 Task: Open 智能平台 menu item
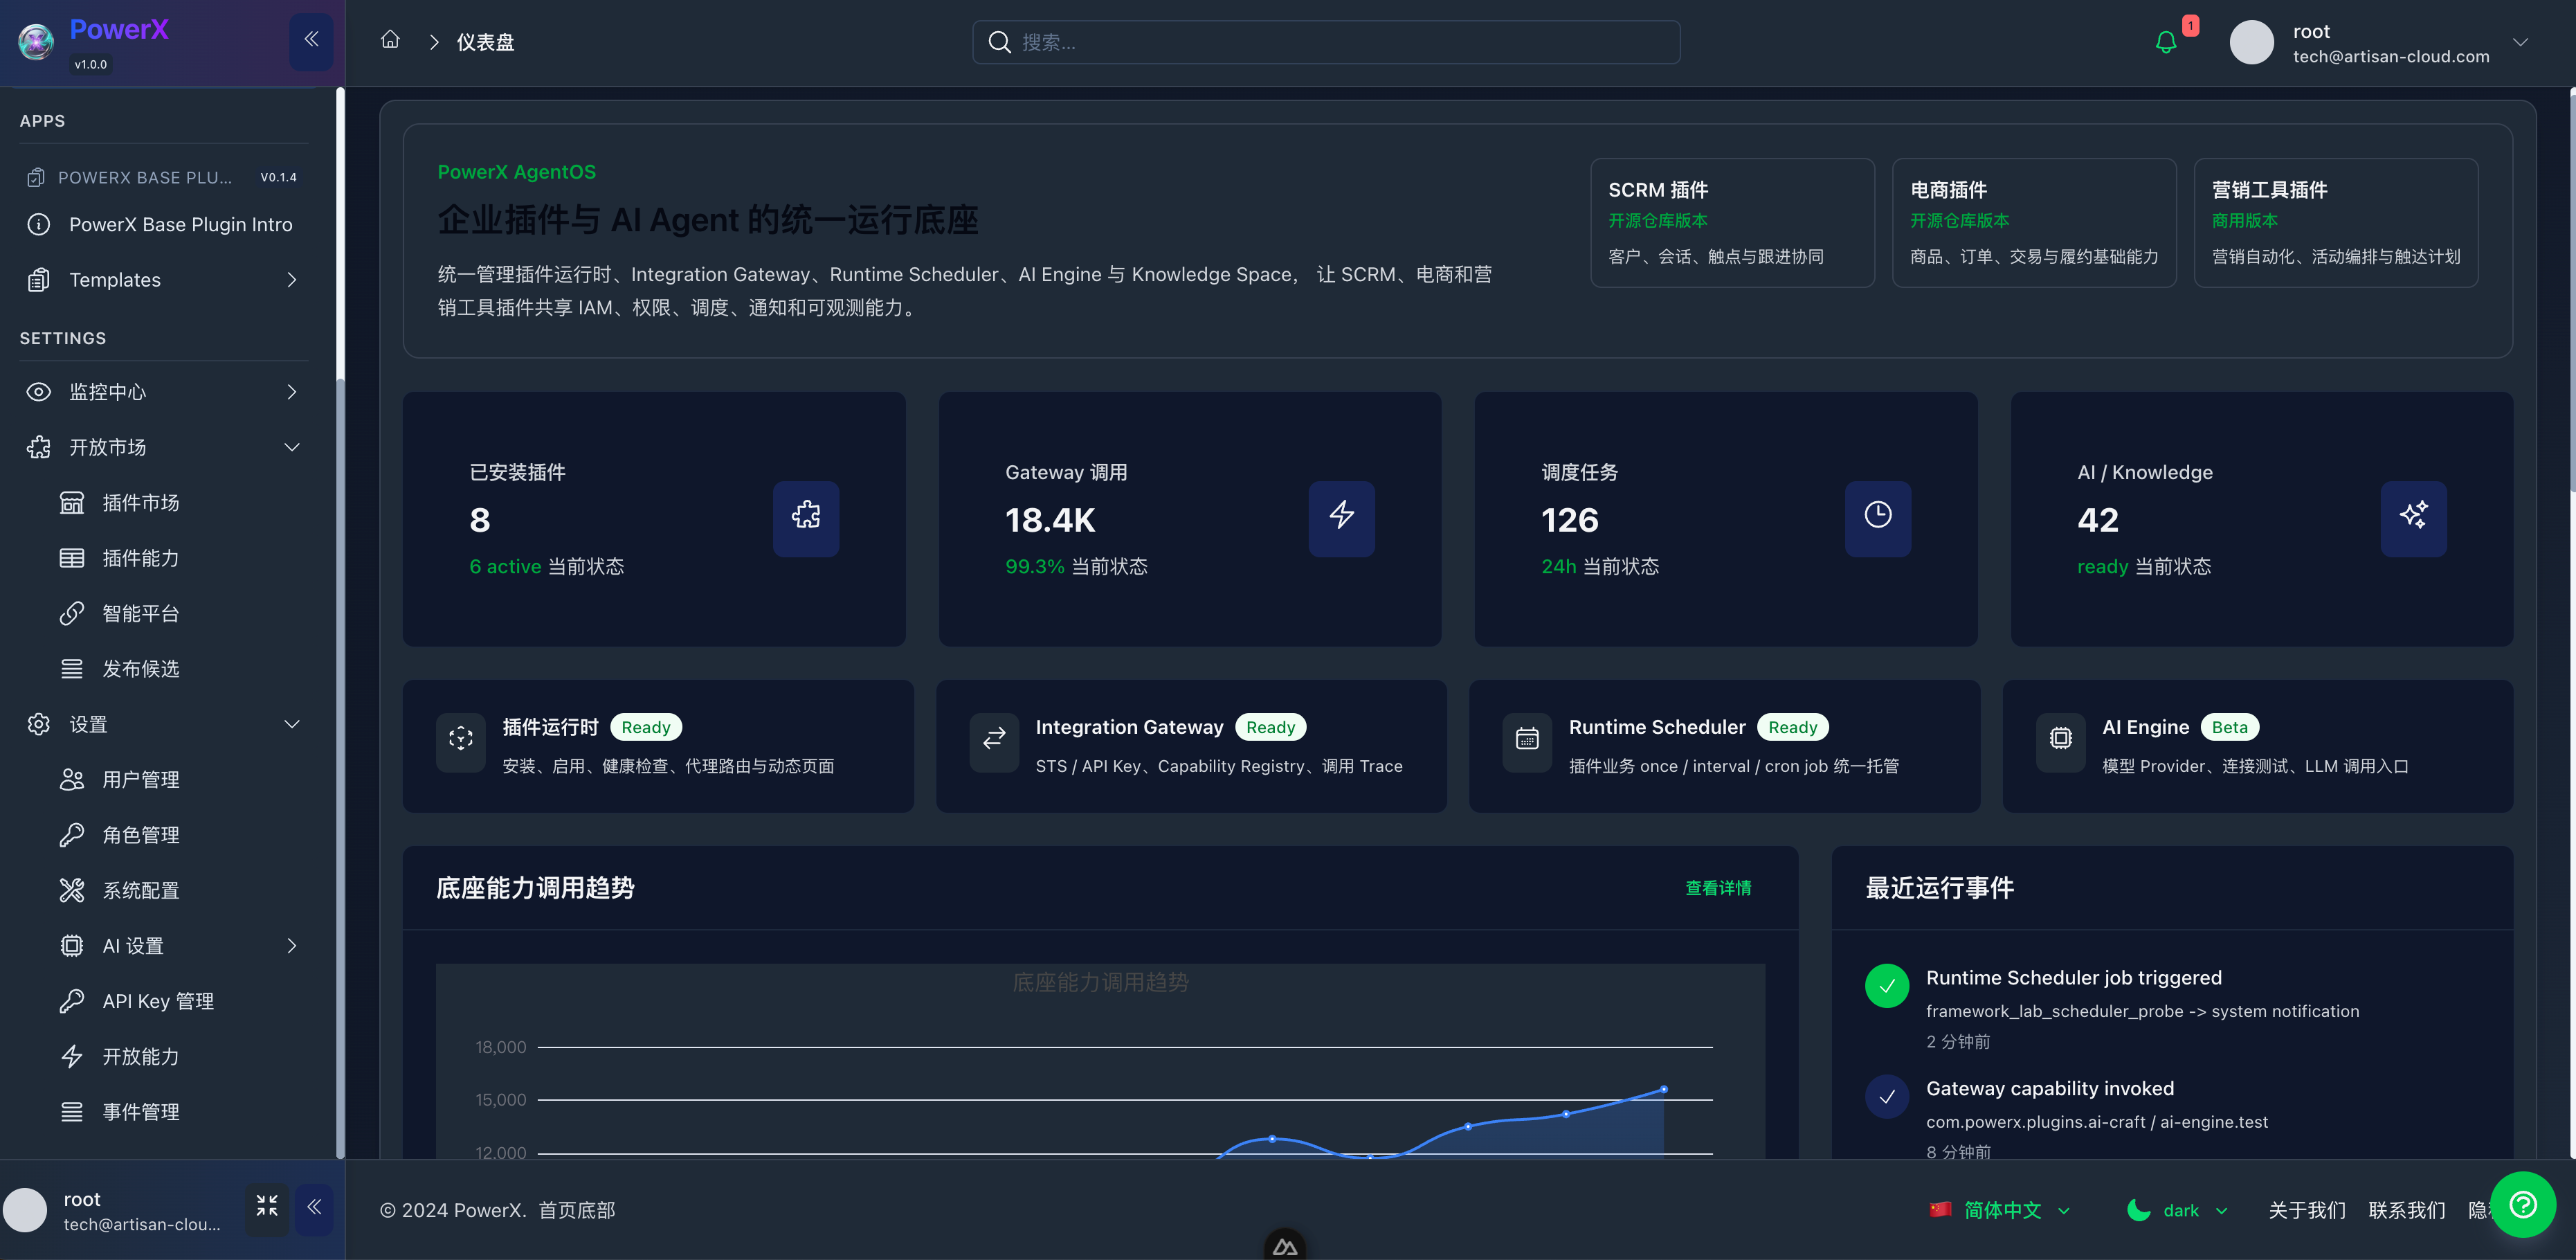click(180, 613)
